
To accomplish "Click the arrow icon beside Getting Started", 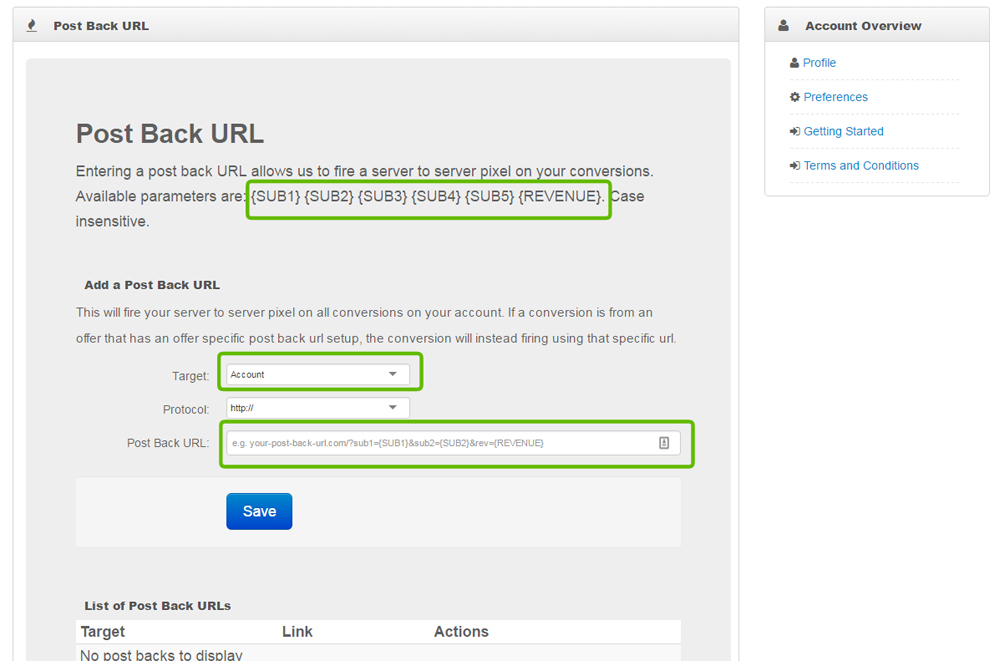I will [795, 132].
